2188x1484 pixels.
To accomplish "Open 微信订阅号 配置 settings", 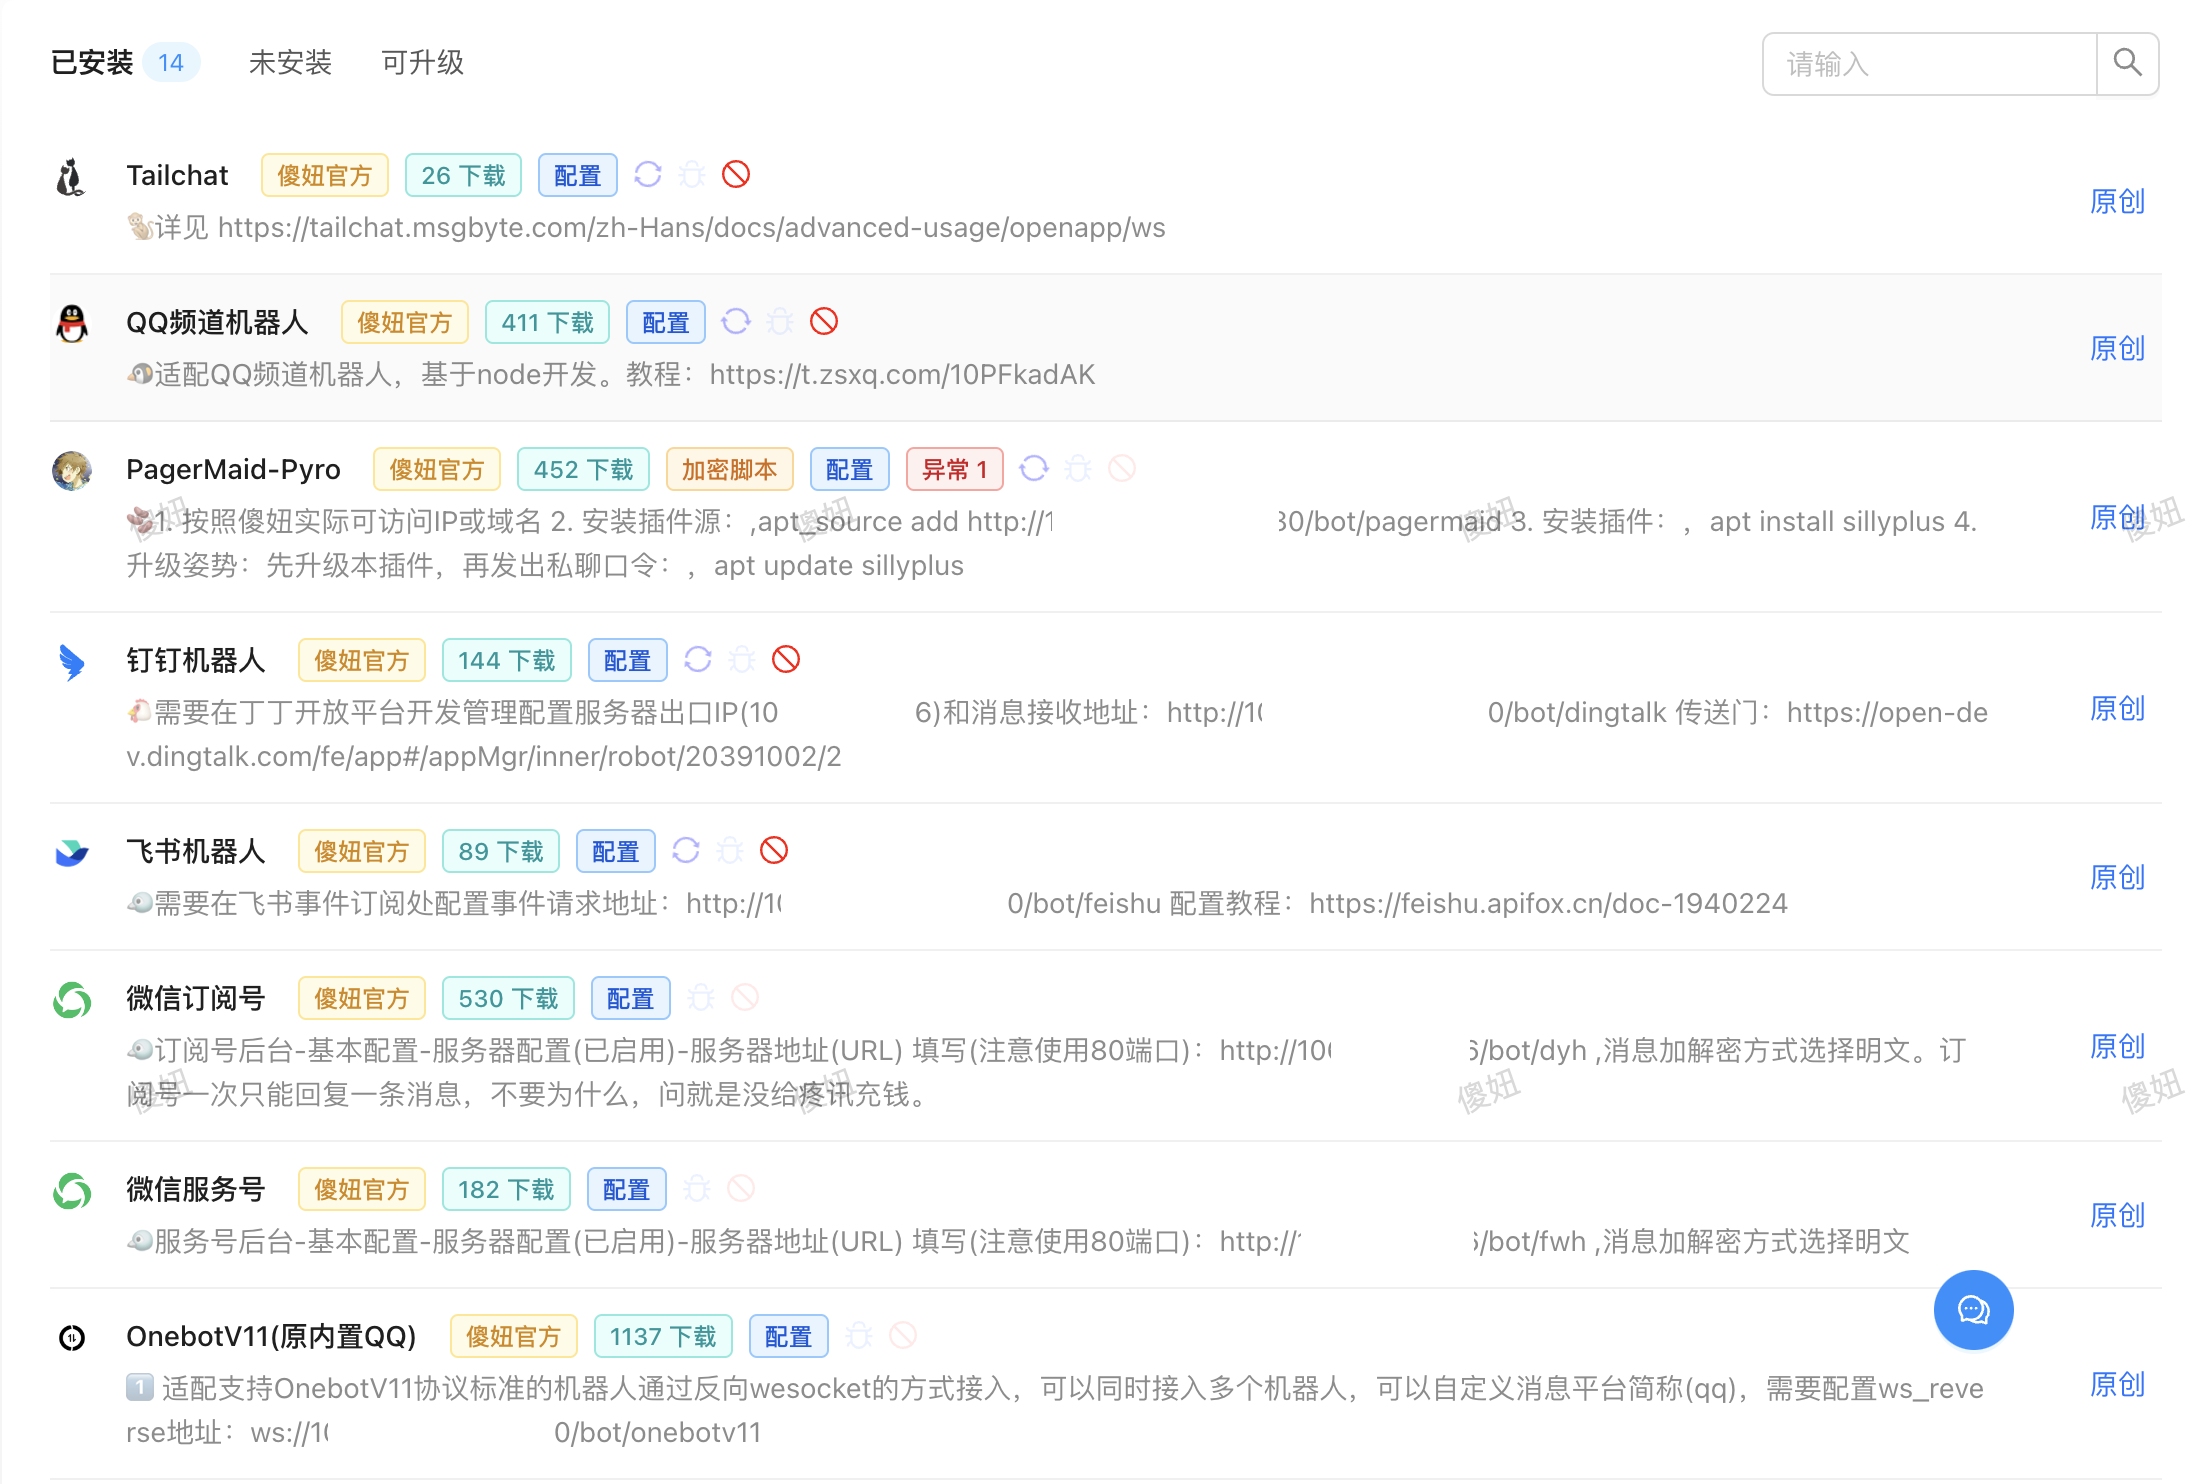I will 630,999.
